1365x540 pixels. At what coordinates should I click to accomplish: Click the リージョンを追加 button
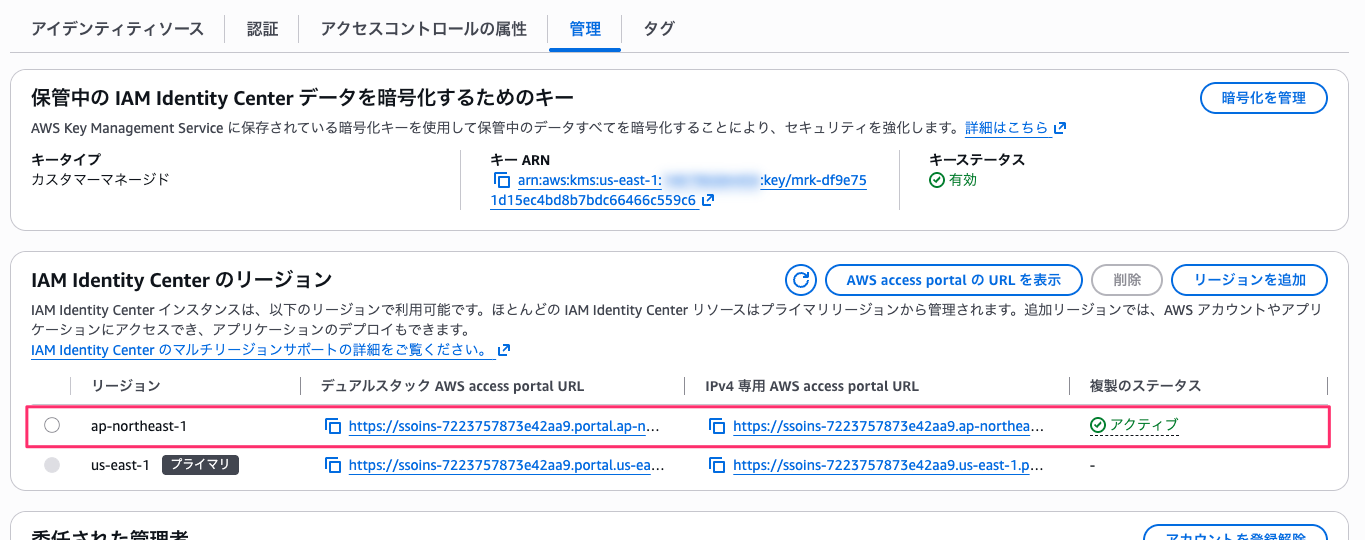pyautogui.click(x=1249, y=280)
